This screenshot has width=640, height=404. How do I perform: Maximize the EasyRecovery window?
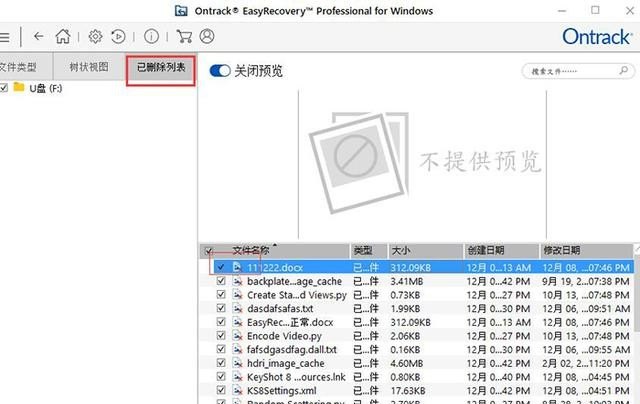[x=595, y=10]
